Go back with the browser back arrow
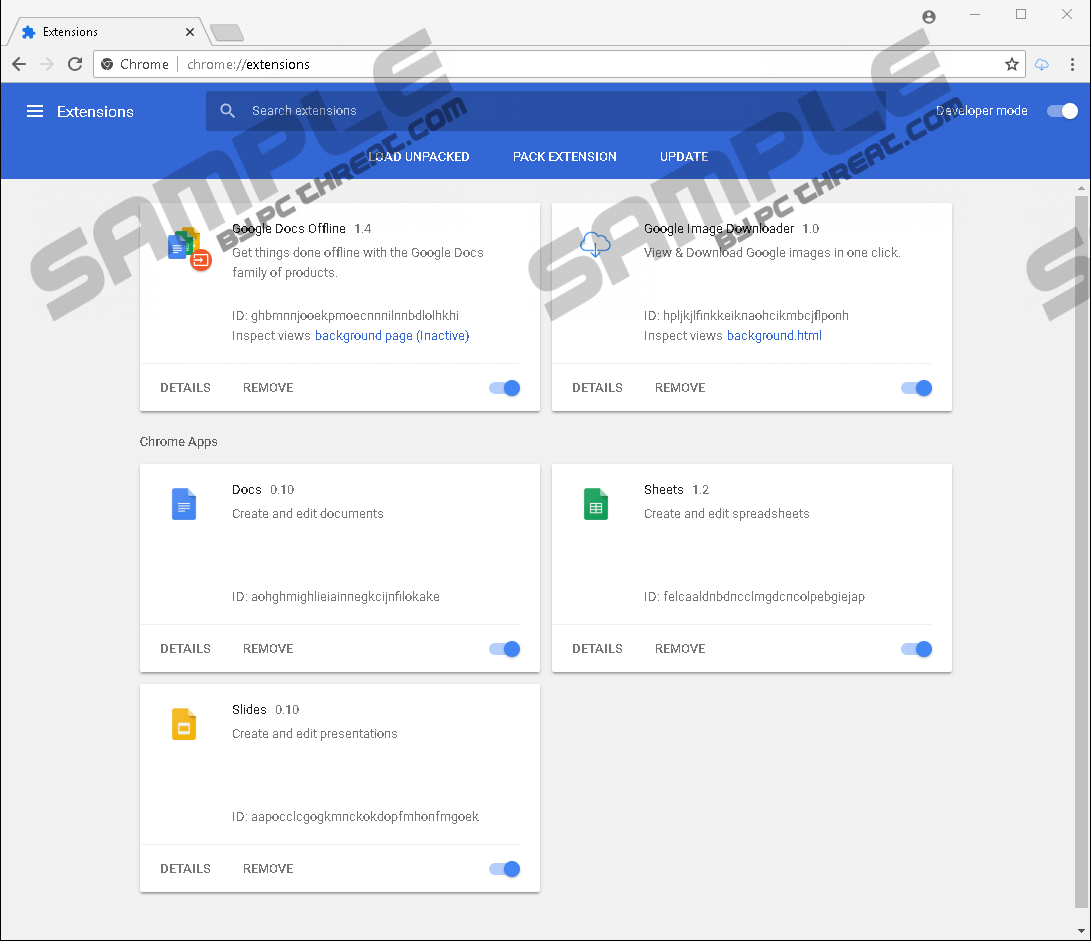 (19, 64)
